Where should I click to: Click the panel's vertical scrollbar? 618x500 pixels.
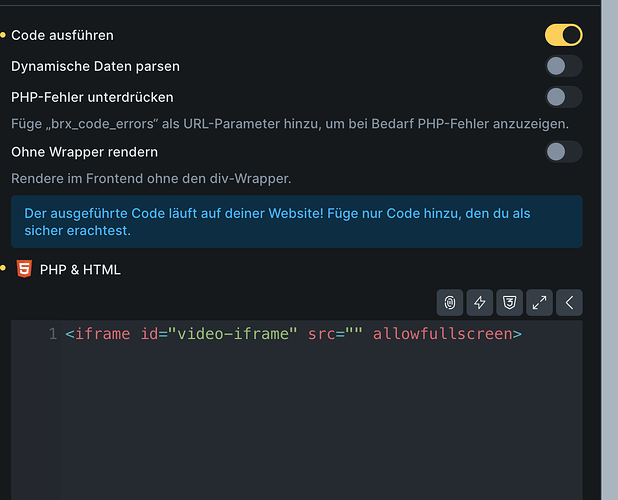(x=609, y=250)
